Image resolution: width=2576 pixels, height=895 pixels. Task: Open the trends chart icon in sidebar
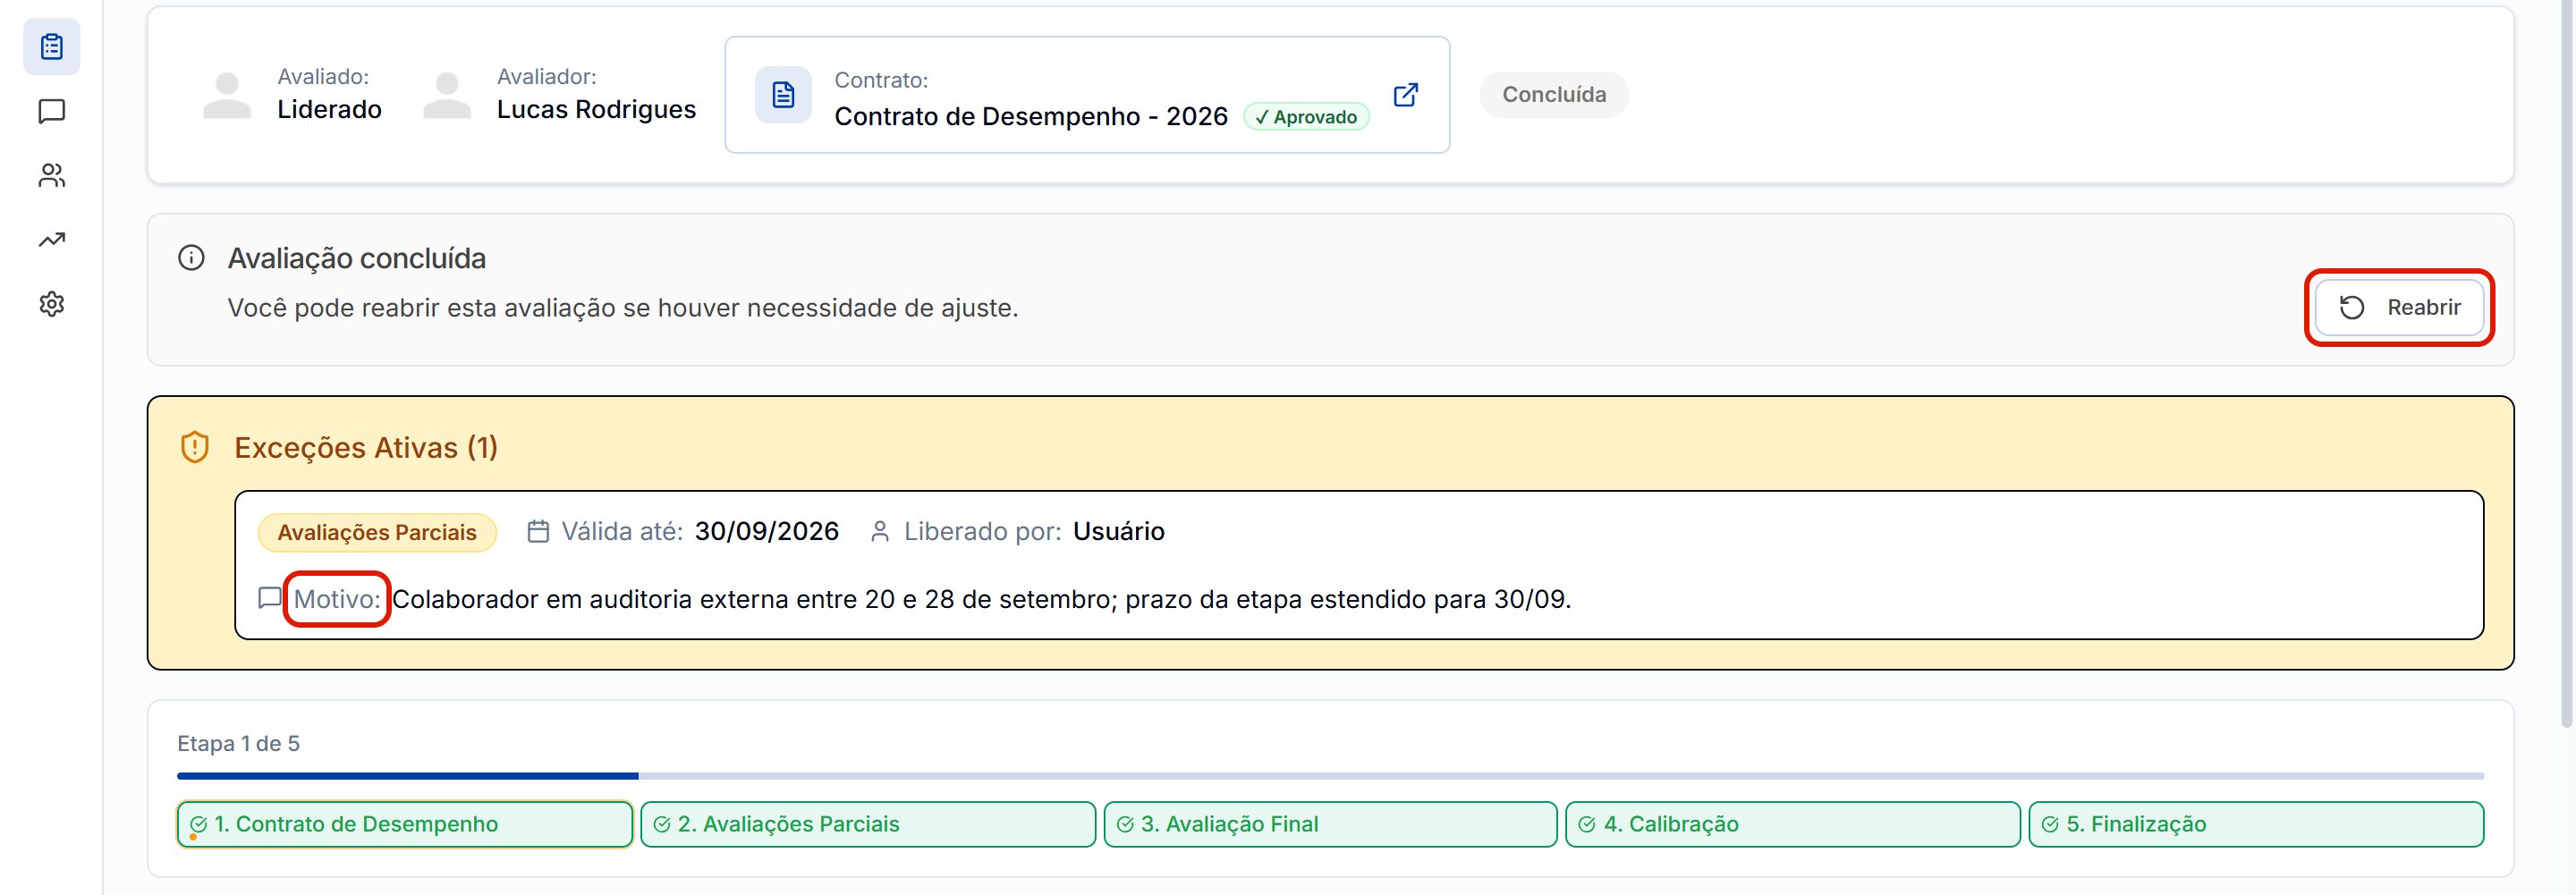pos(51,240)
